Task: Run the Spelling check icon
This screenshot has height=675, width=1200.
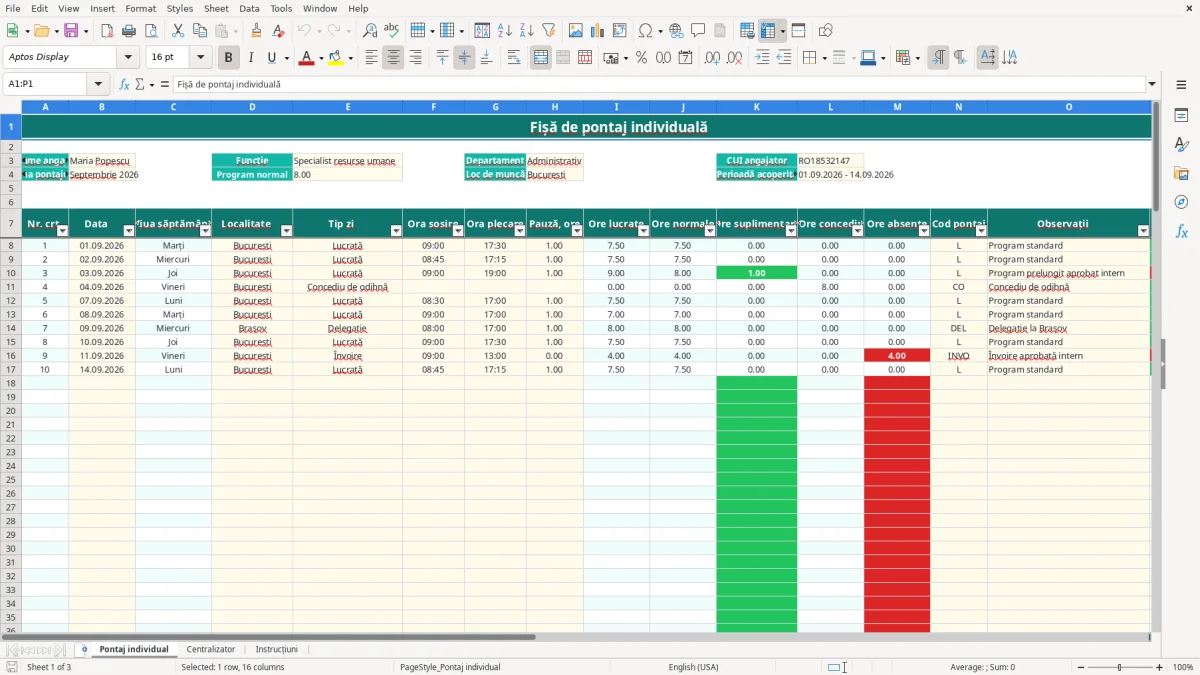Action: [x=392, y=31]
